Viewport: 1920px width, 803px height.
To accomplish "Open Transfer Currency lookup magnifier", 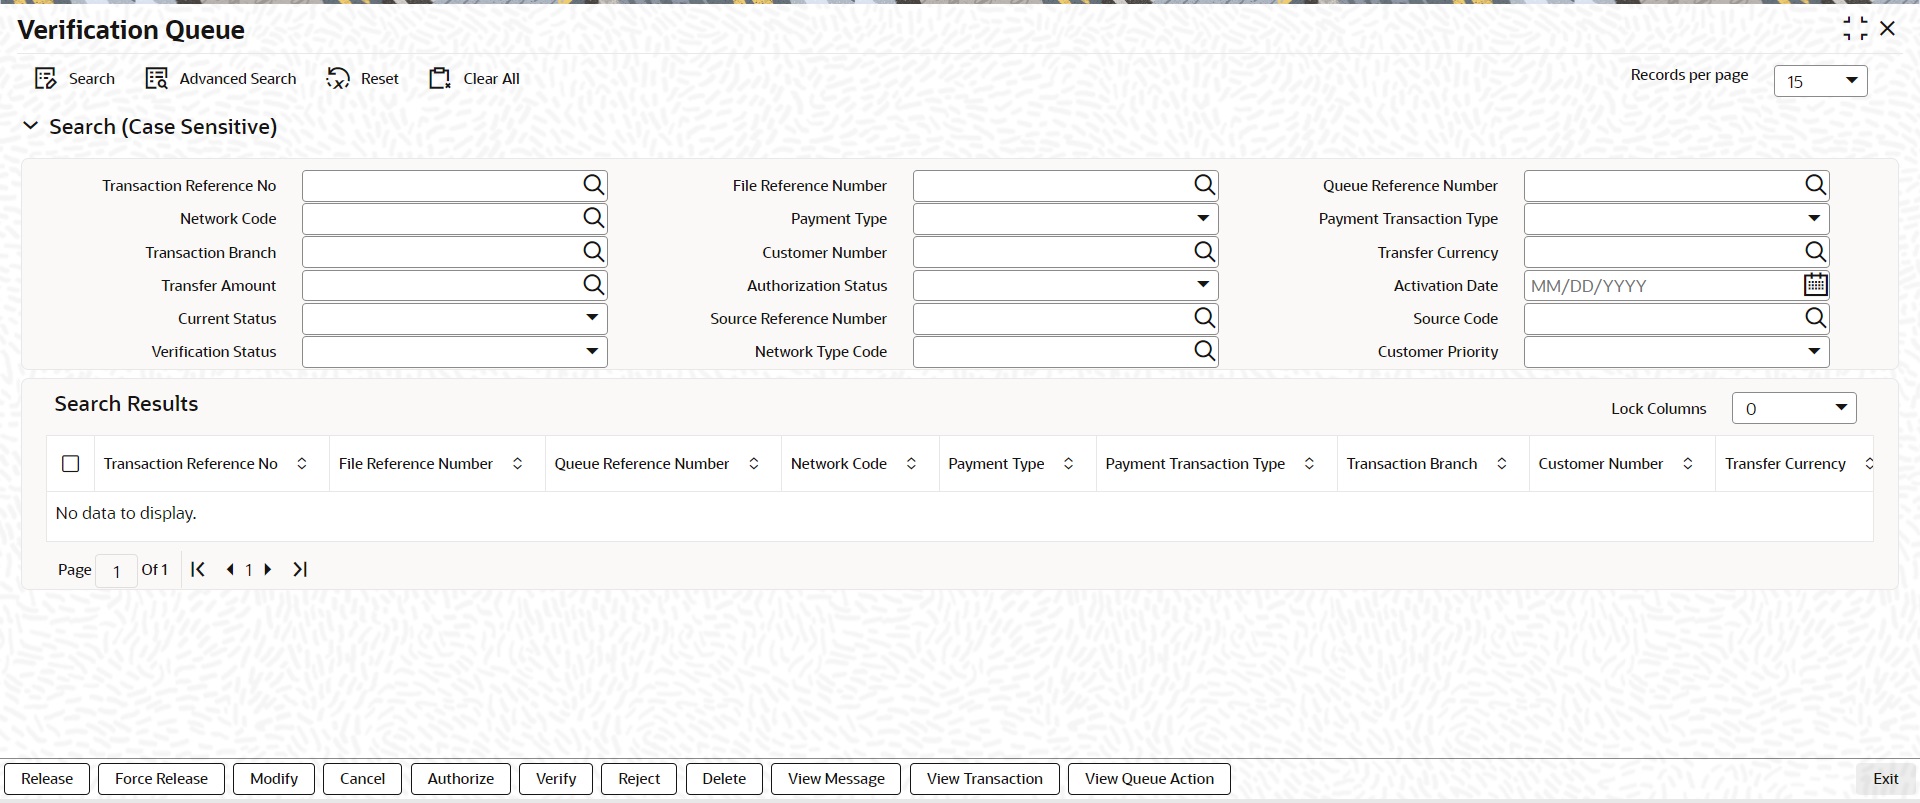I will pyautogui.click(x=1815, y=252).
